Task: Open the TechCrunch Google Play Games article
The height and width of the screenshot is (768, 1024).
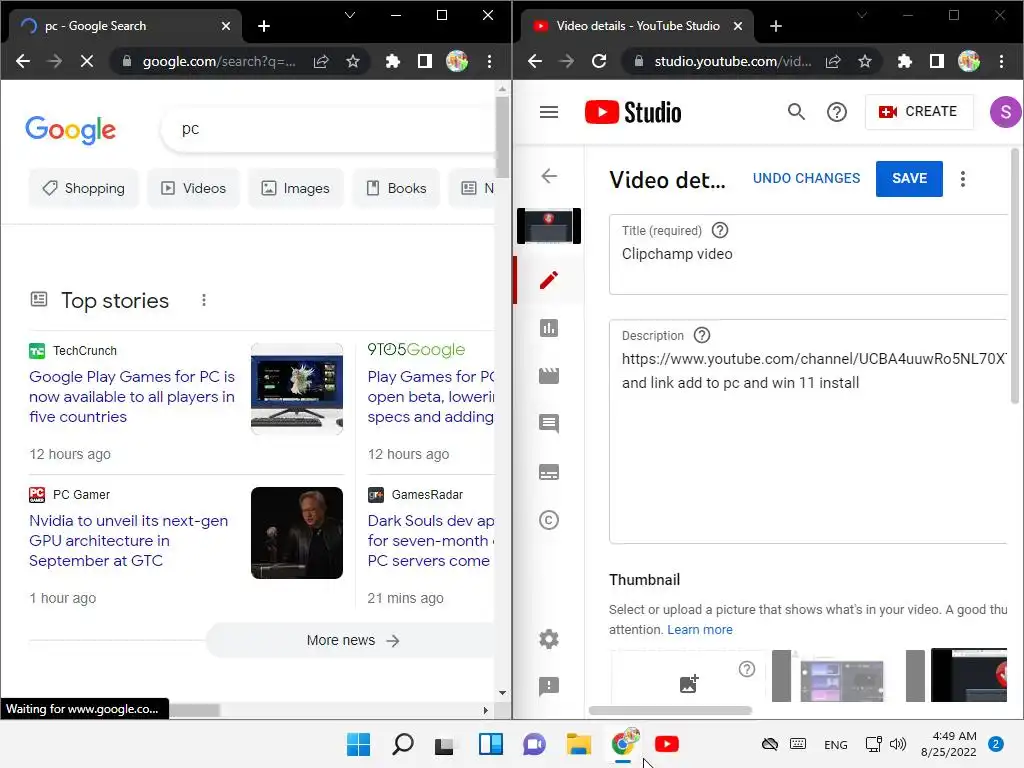Action: [132, 396]
